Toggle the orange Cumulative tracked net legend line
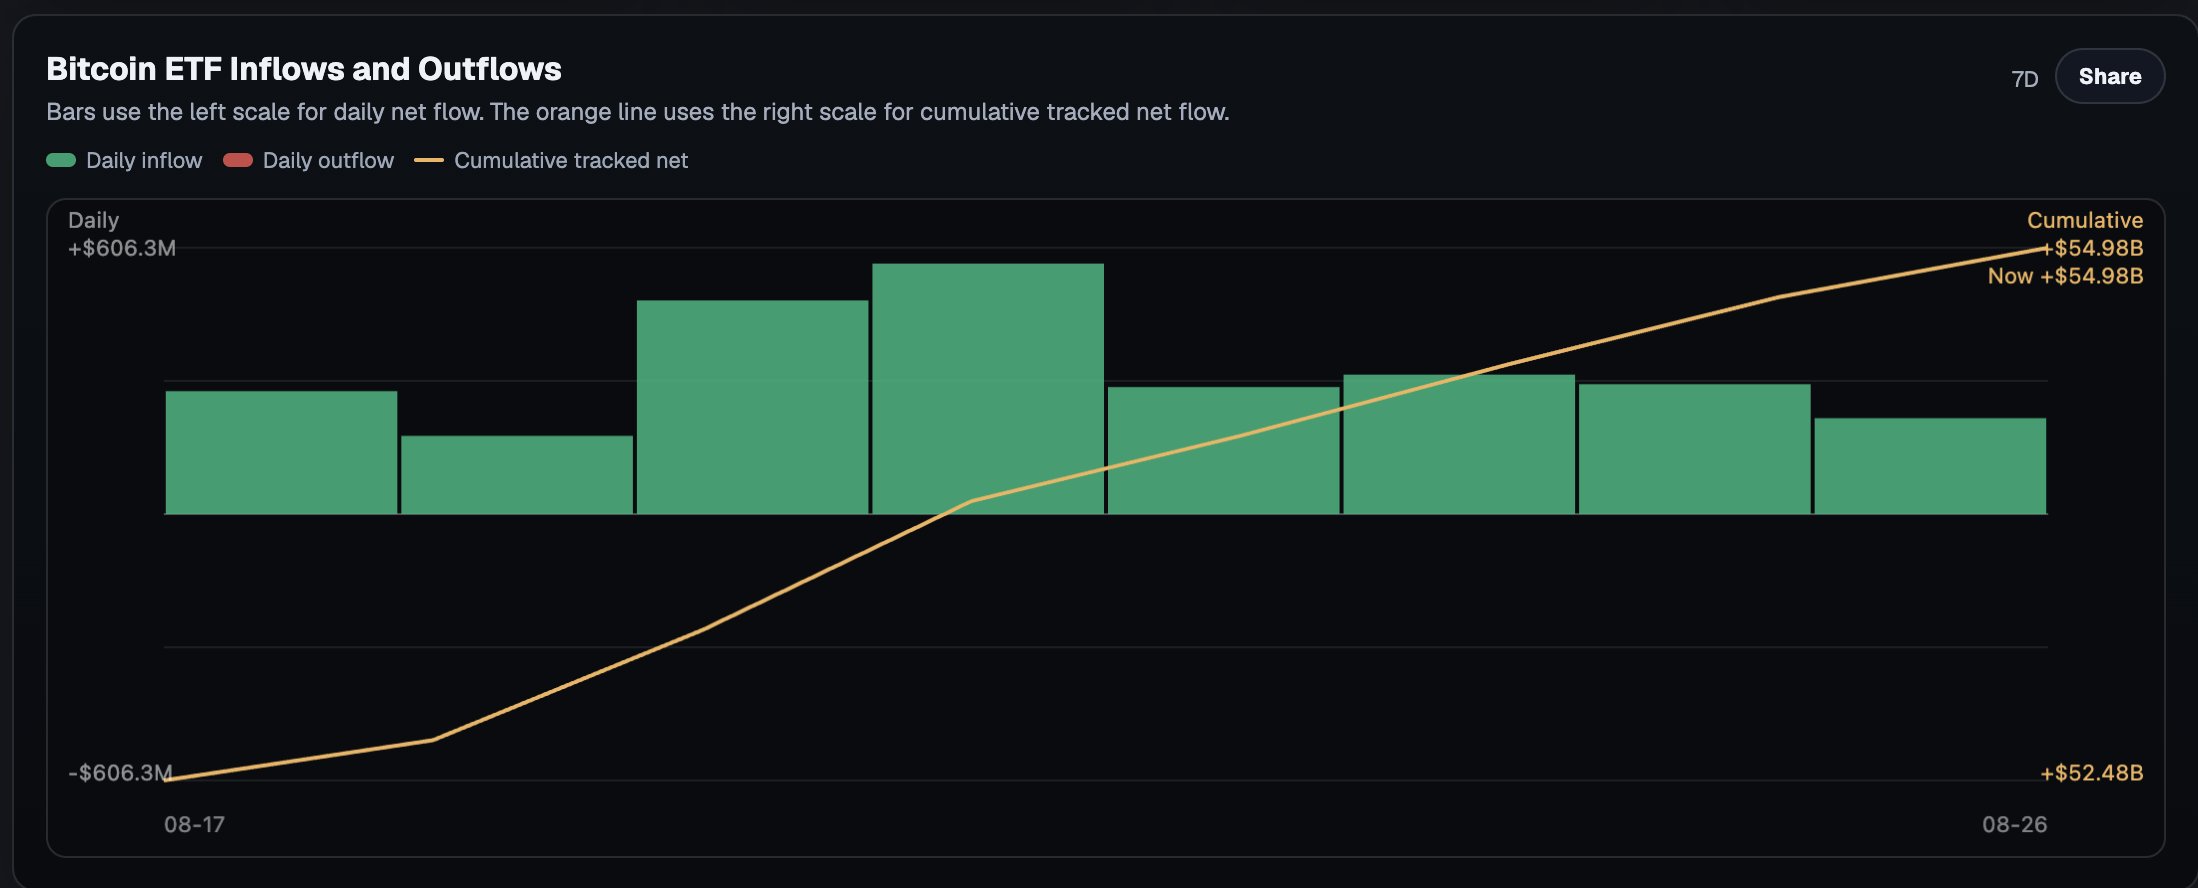Viewport: 2198px width, 888px height. (x=429, y=160)
